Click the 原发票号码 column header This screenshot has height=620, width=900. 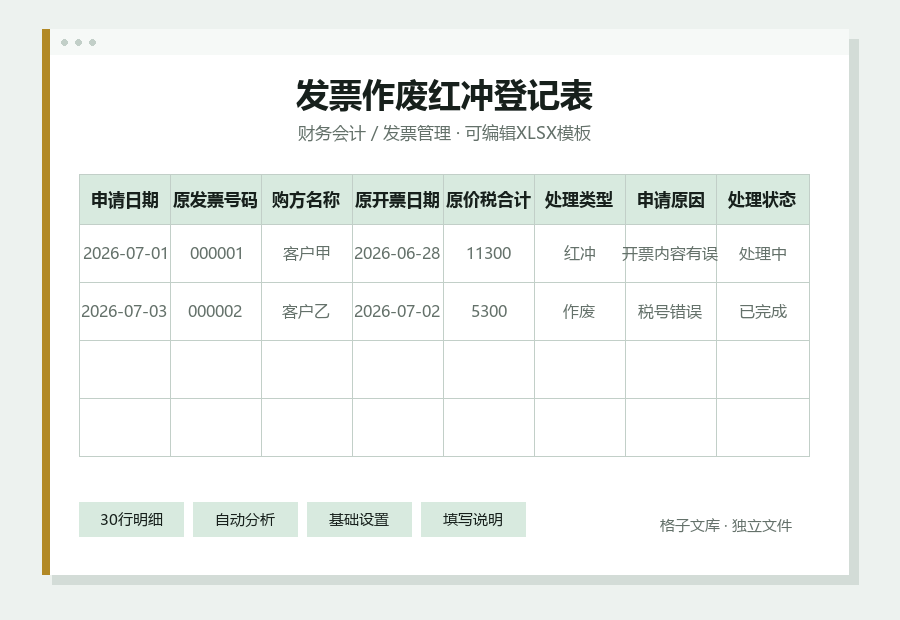click(216, 200)
